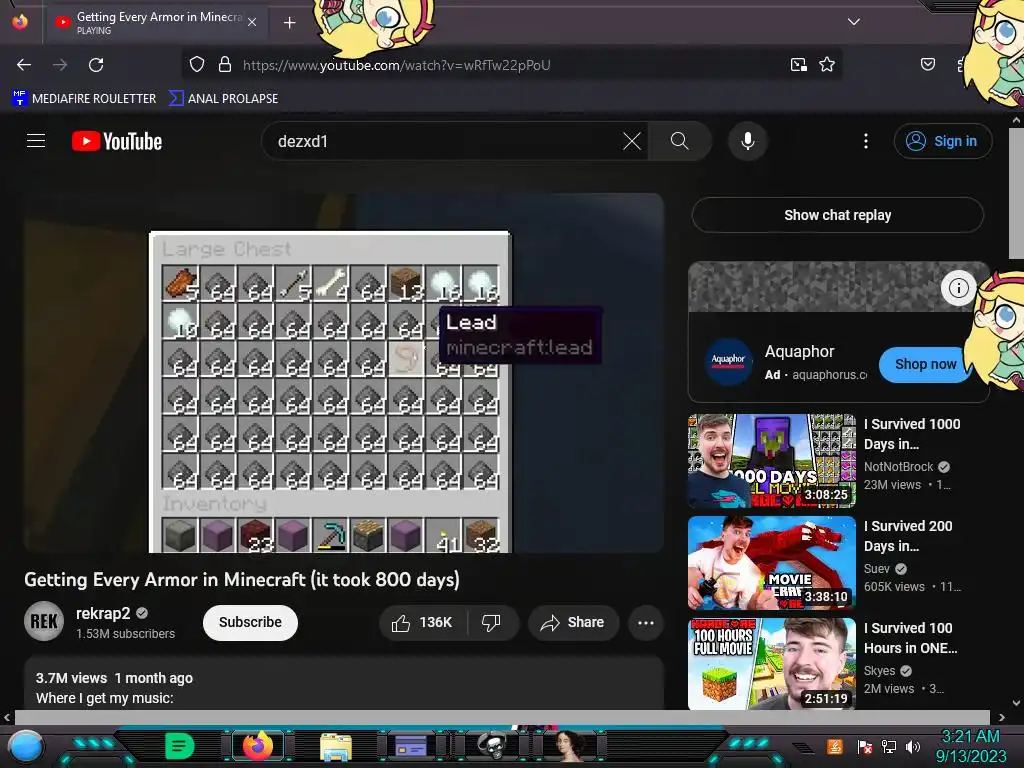Open more actions ellipsis under video
The width and height of the screenshot is (1024, 768).
tap(646, 622)
